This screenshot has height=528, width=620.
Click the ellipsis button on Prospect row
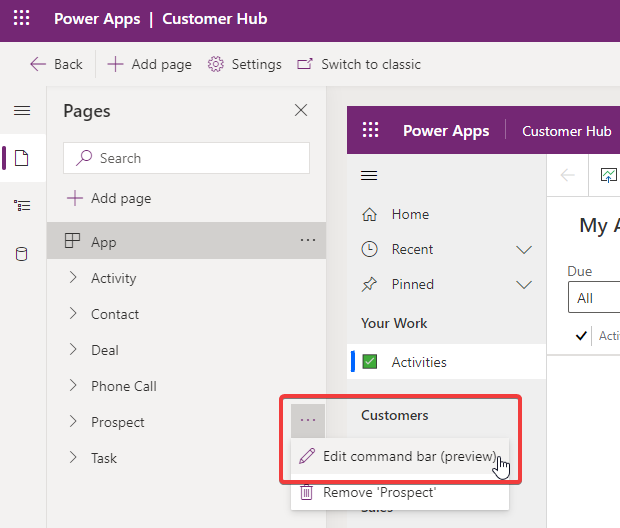point(308,420)
